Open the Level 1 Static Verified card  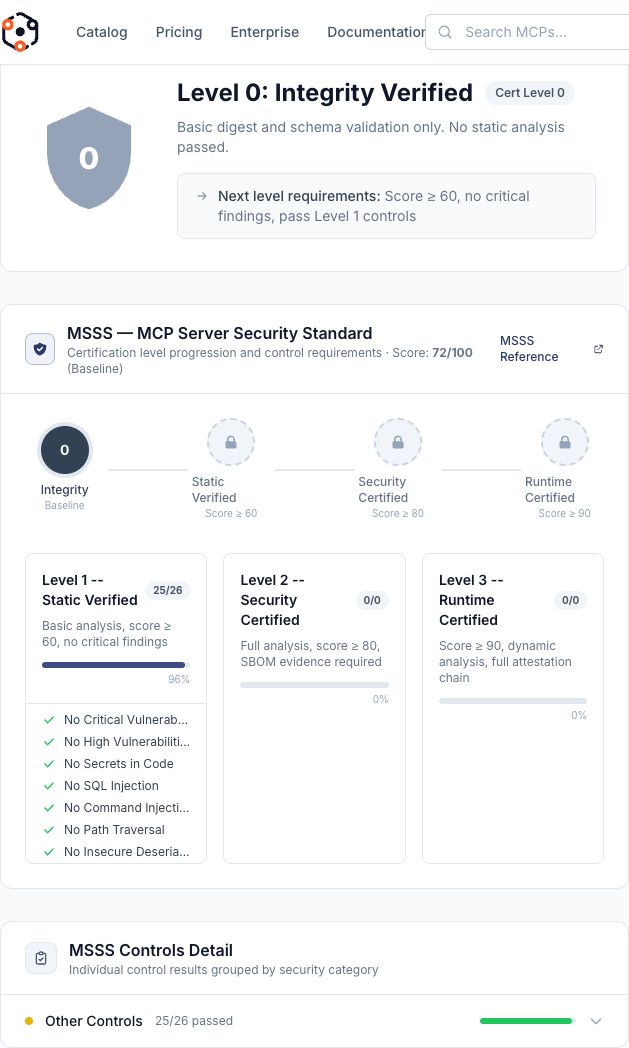click(x=90, y=590)
